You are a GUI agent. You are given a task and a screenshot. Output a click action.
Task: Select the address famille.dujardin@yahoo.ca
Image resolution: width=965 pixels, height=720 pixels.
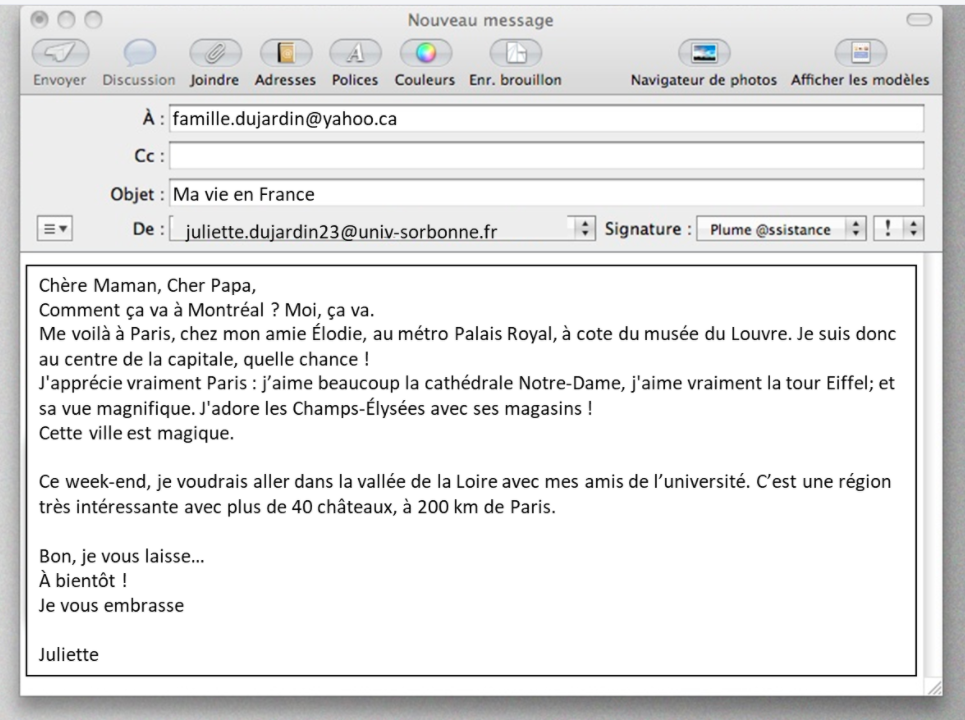286,118
